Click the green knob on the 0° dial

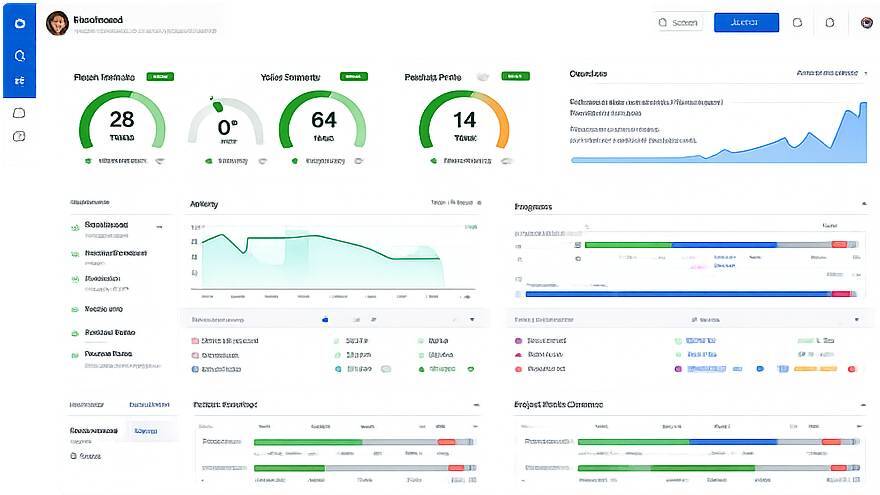[218, 106]
